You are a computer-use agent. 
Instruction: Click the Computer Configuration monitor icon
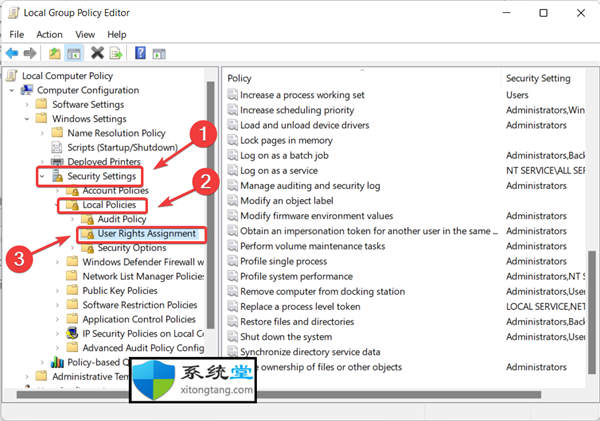point(27,90)
